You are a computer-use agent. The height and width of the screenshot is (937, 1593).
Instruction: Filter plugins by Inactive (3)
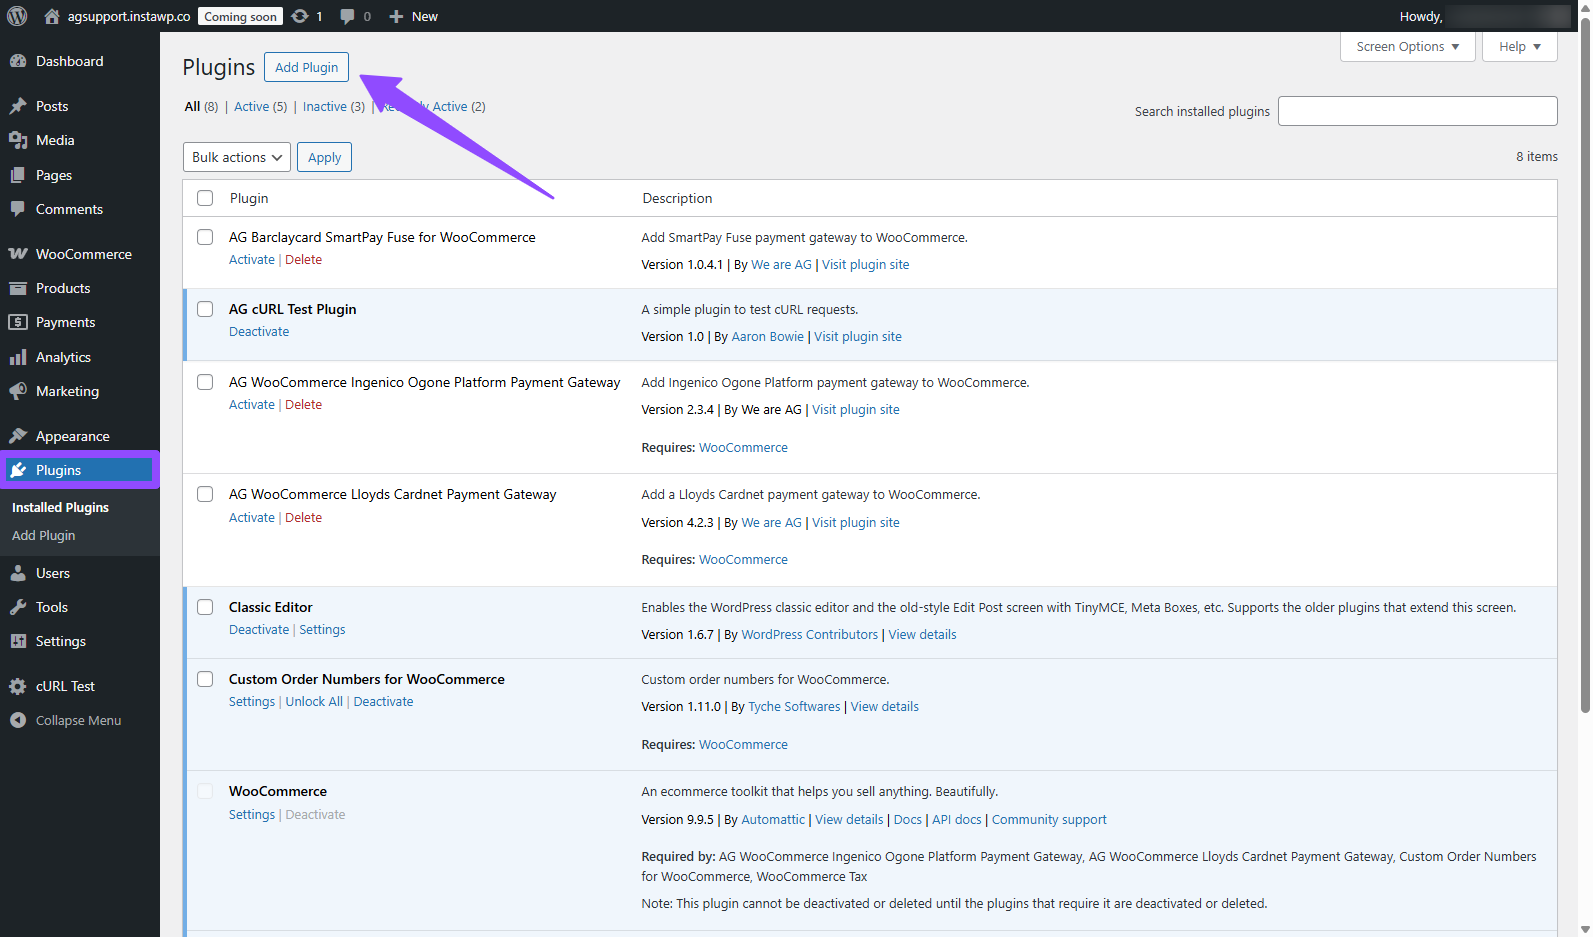pyautogui.click(x=334, y=107)
